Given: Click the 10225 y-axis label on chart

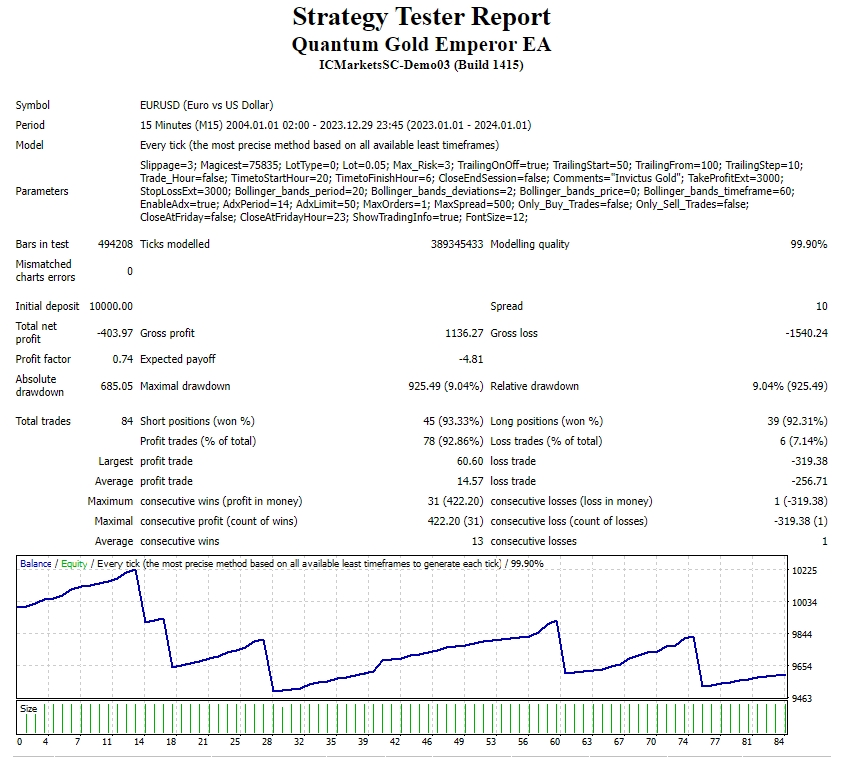Looking at the screenshot, I should coord(804,571).
